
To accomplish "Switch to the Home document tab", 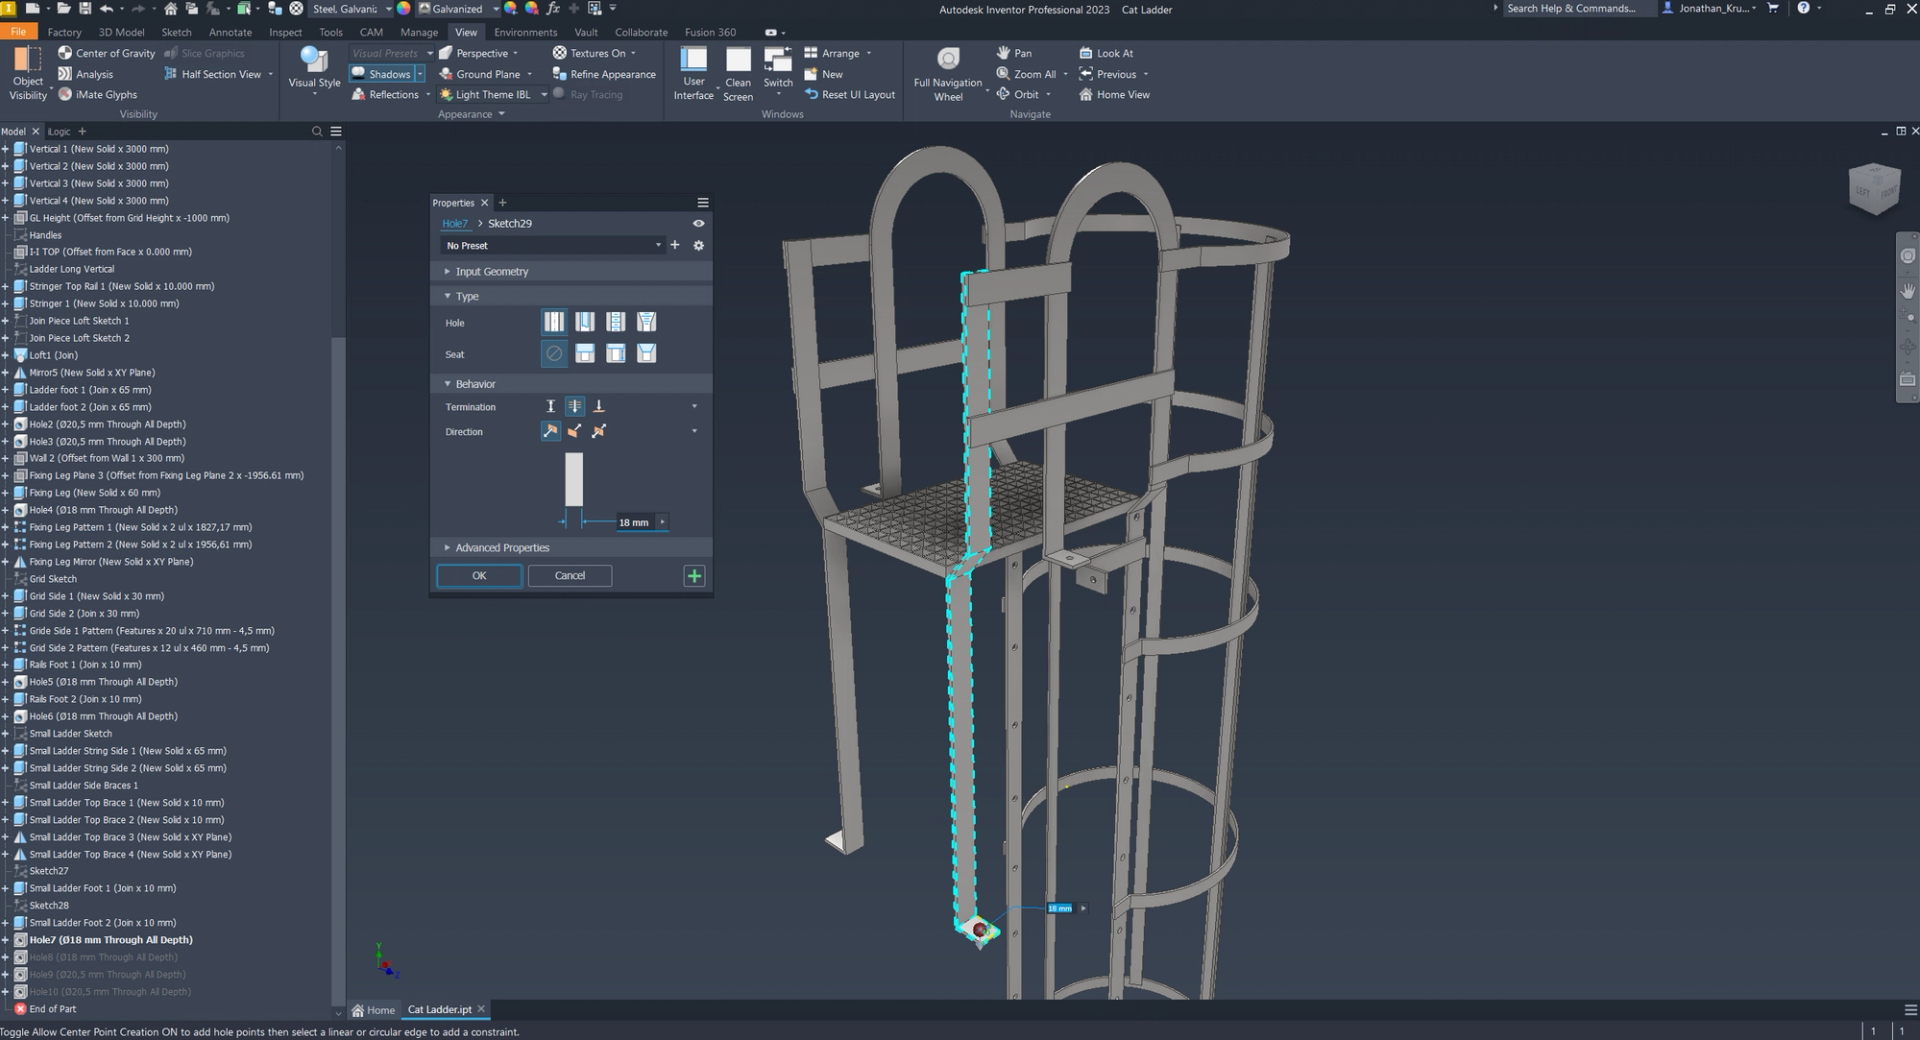I will coord(374,1010).
